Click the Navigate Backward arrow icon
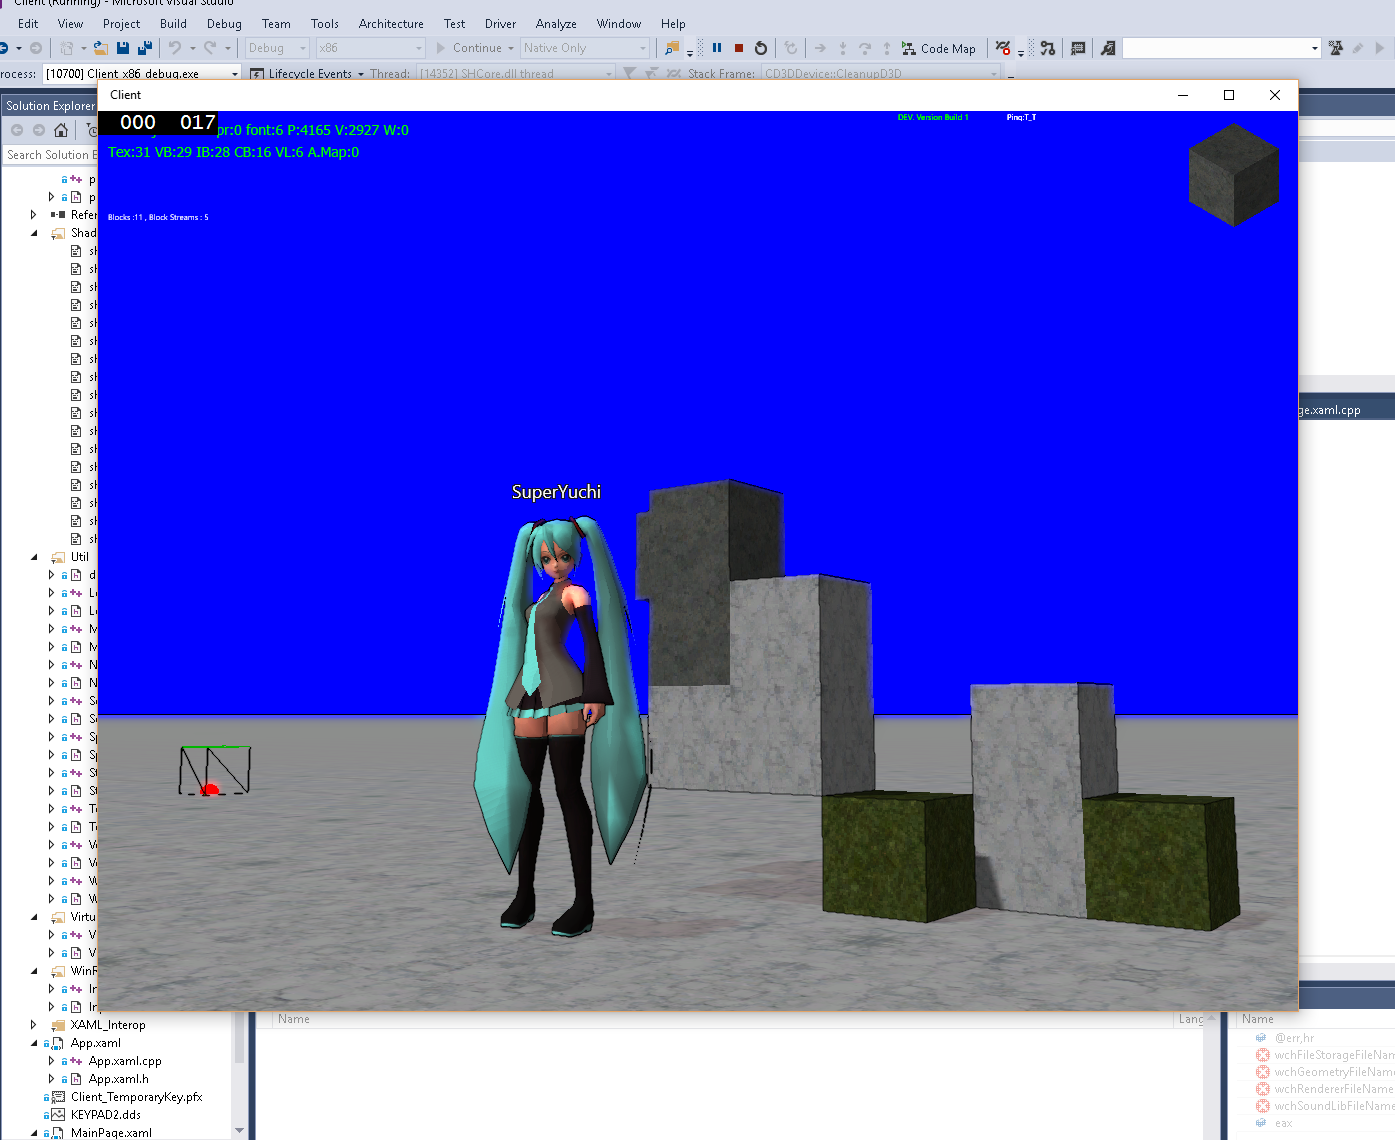 (x=6, y=47)
